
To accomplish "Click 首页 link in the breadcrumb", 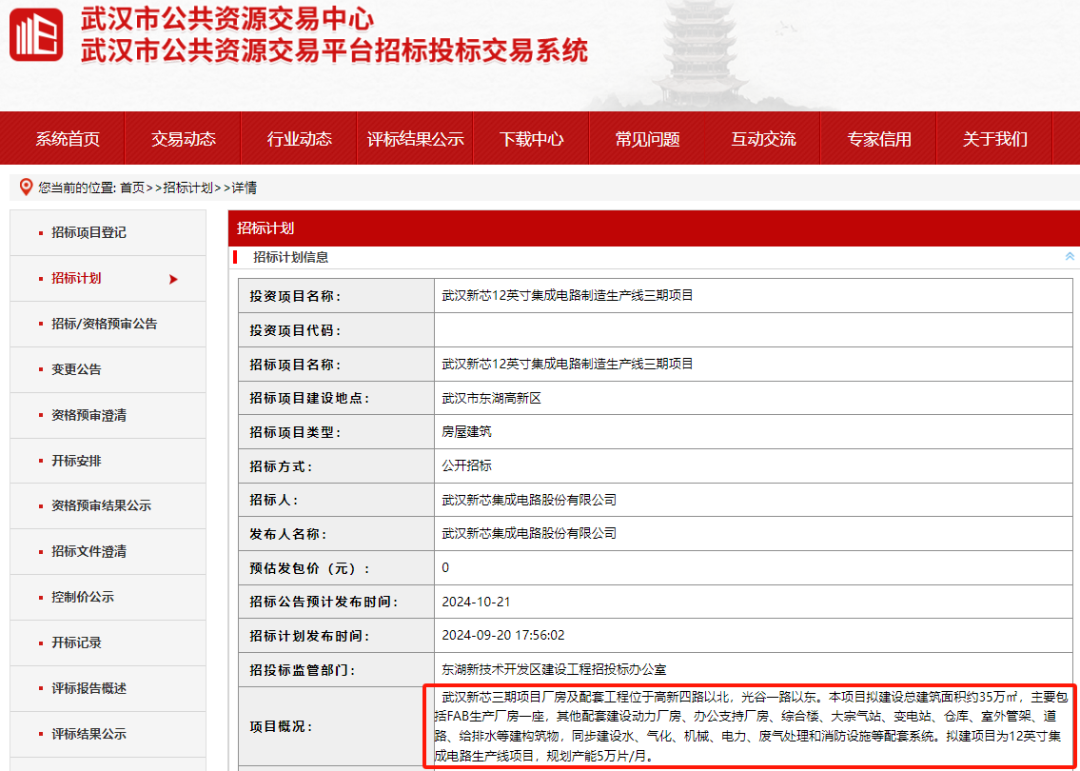I will coord(132,188).
